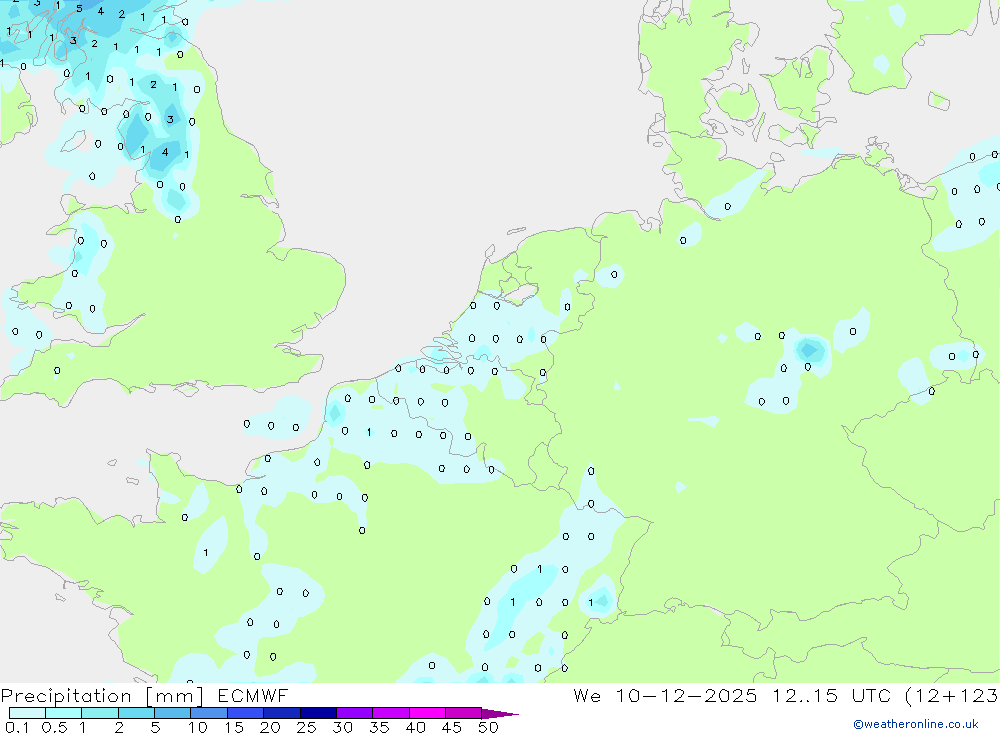This screenshot has height=733, width=1000.
Task: Select the 15–20 mm legend swatch
Action: (245, 713)
